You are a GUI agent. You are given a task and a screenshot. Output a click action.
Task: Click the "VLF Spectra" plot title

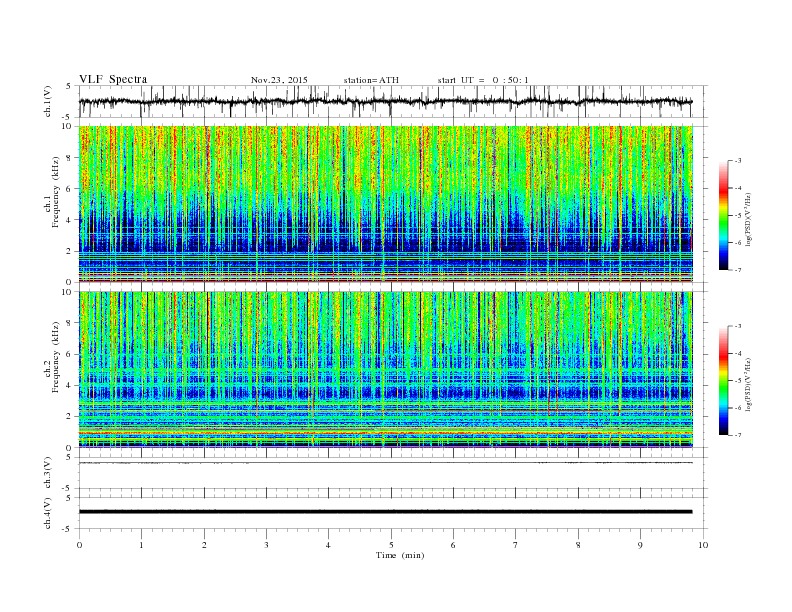(x=113, y=79)
